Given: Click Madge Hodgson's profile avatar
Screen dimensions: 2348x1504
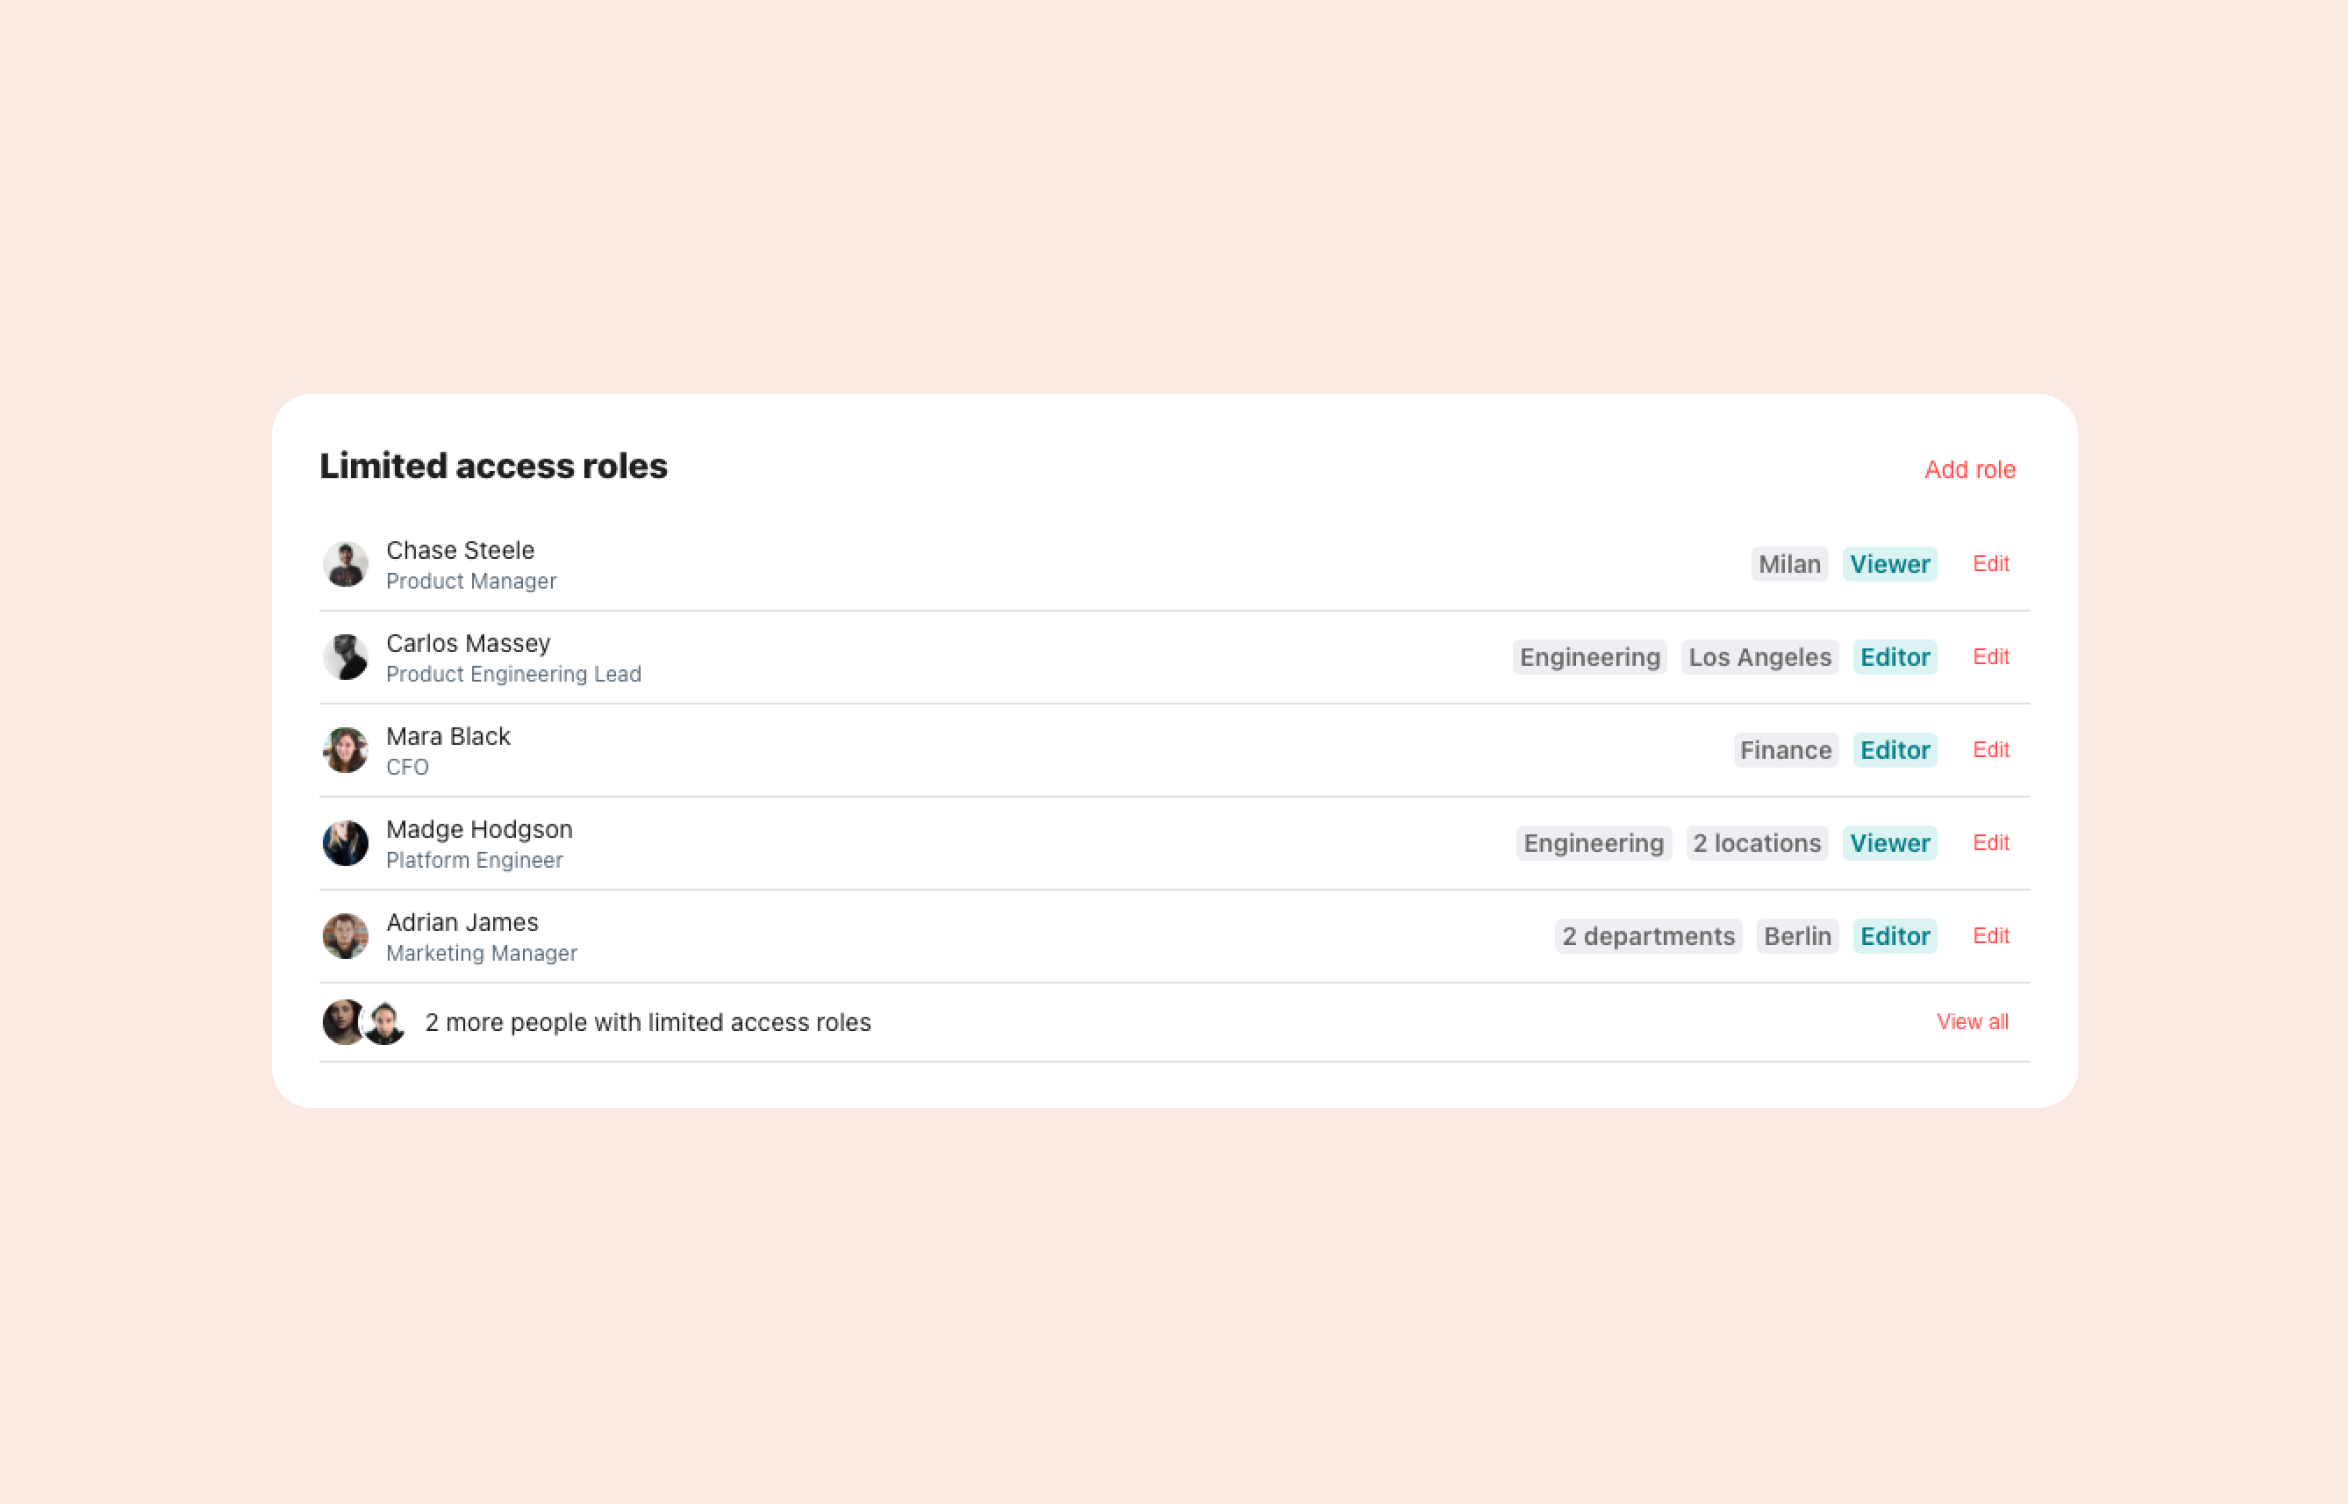Looking at the screenshot, I should click(x=345, y=843).
